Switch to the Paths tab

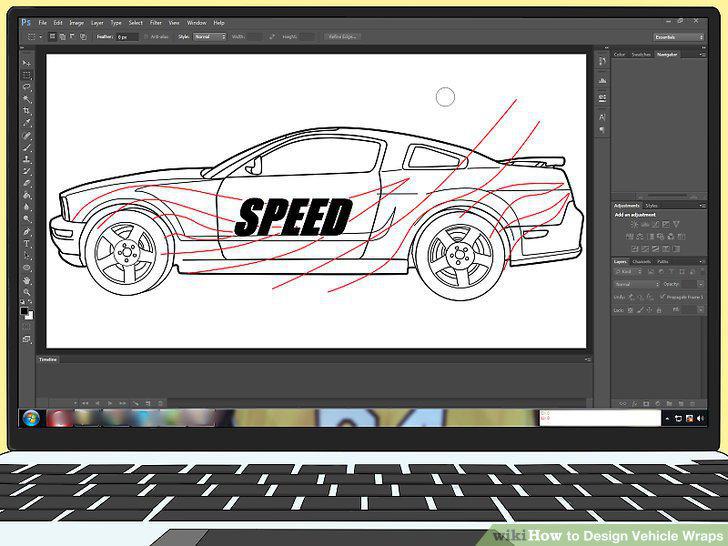[x=663, y=261]
